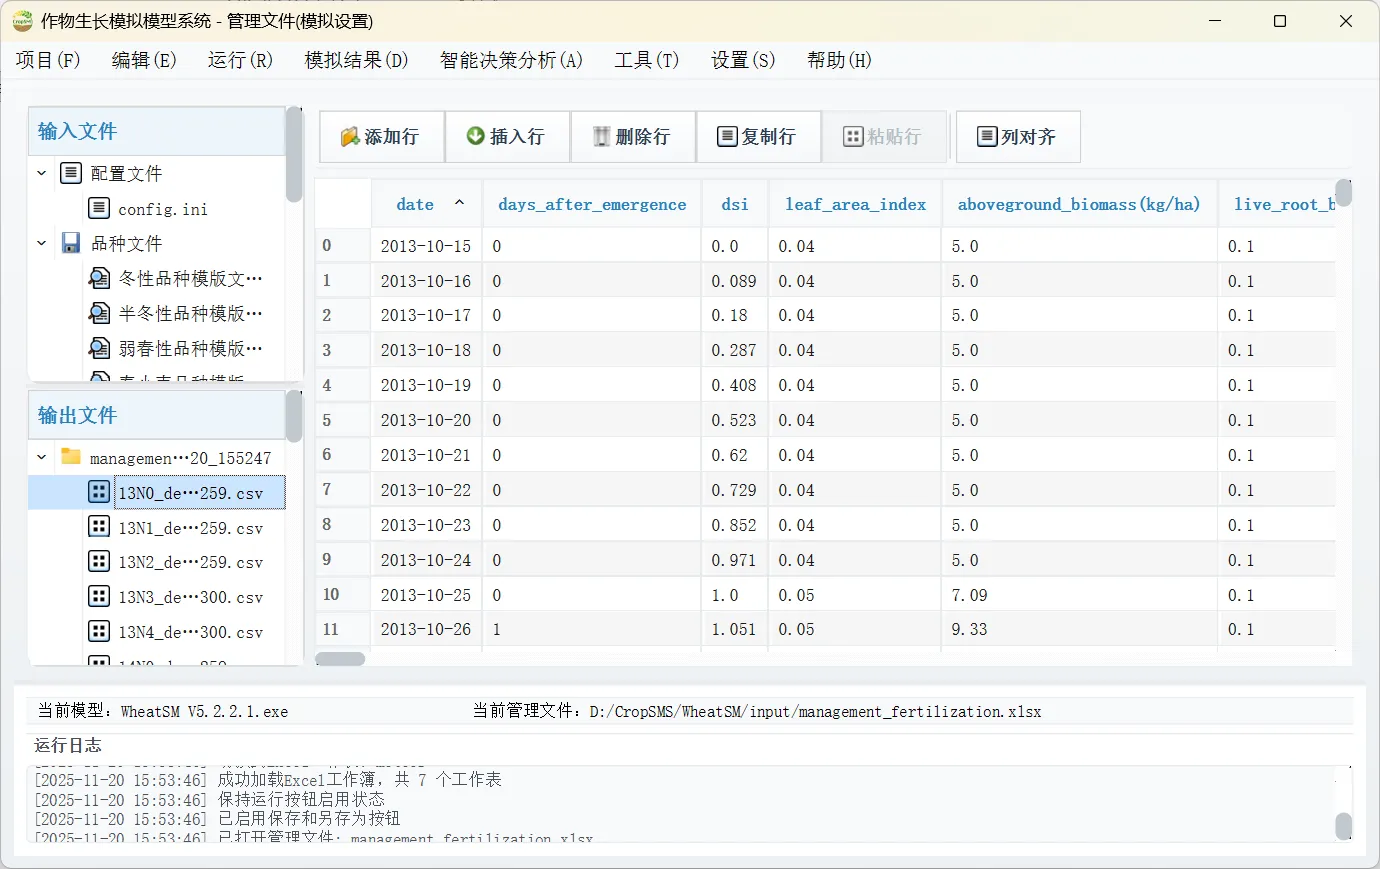Screen dimensions: 1380x869
Task: Click the 添加行 (add row) toolbar icon
Action: (350, 137)
